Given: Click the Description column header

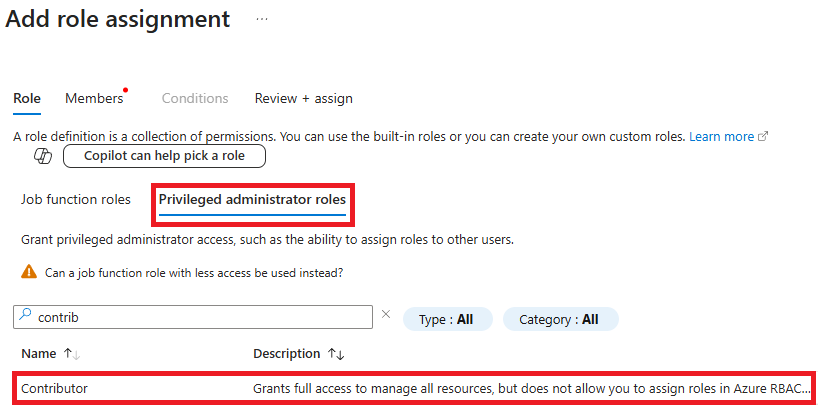Looking at the screenshot, I should pyautogui.click(x=286, y=354).
